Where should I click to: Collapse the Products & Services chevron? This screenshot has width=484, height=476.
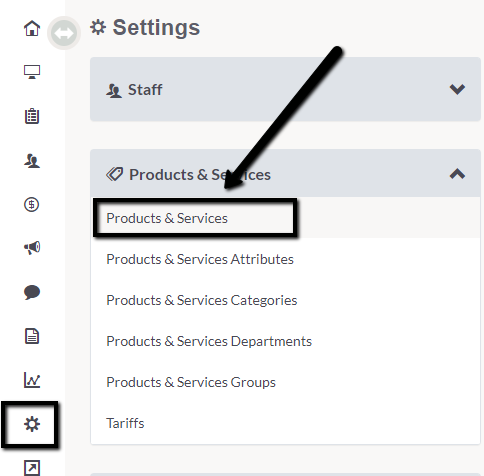click(457, 174)
